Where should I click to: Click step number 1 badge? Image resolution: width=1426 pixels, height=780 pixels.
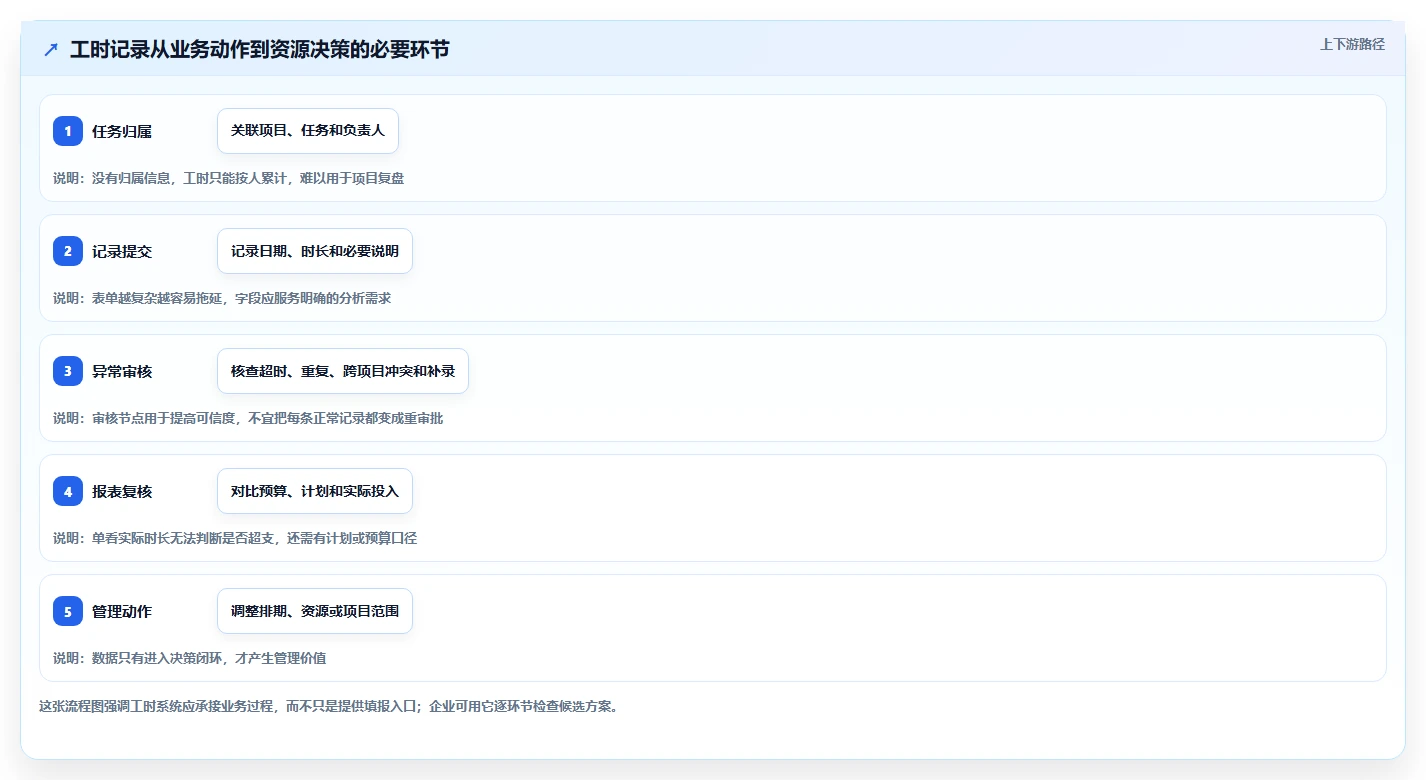[68, 131]
